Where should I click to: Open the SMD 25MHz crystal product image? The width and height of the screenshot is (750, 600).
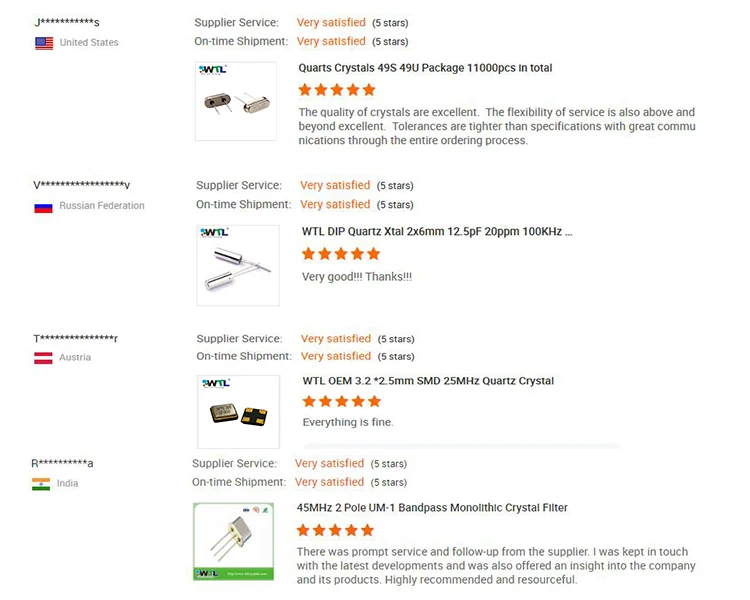tap(238, 411)
